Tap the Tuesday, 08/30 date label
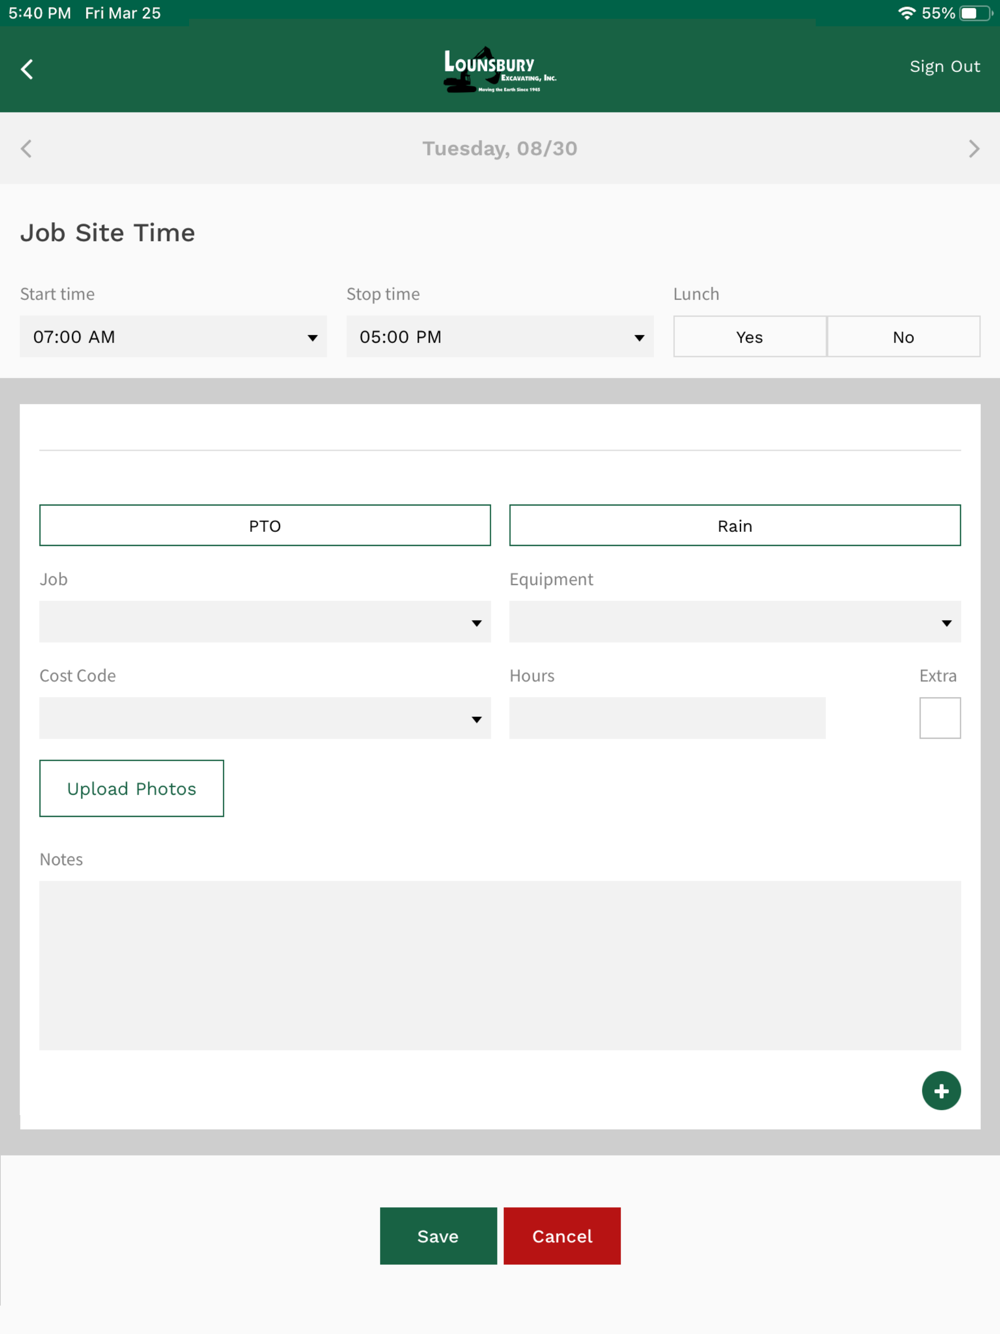1000x1334 pixels. pos(500,149)
